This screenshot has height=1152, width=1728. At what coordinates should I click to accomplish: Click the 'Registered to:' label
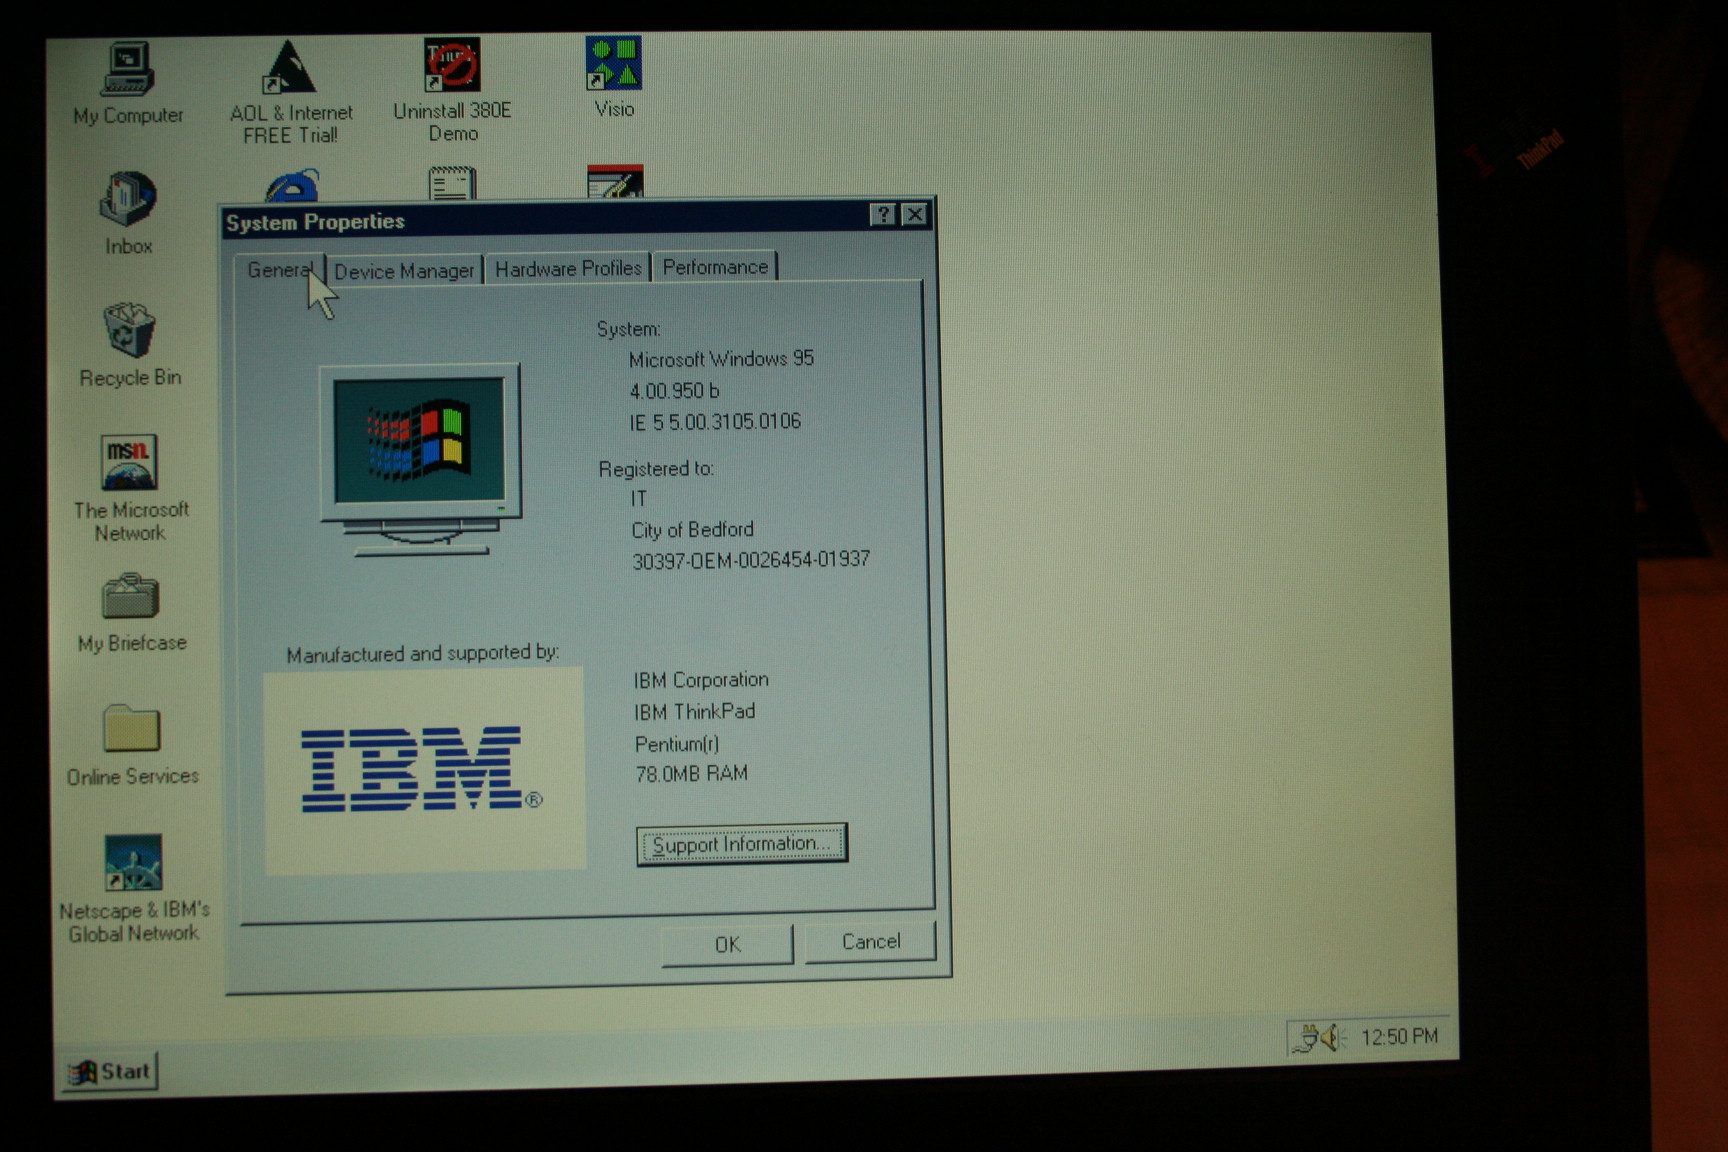[656, 468]
